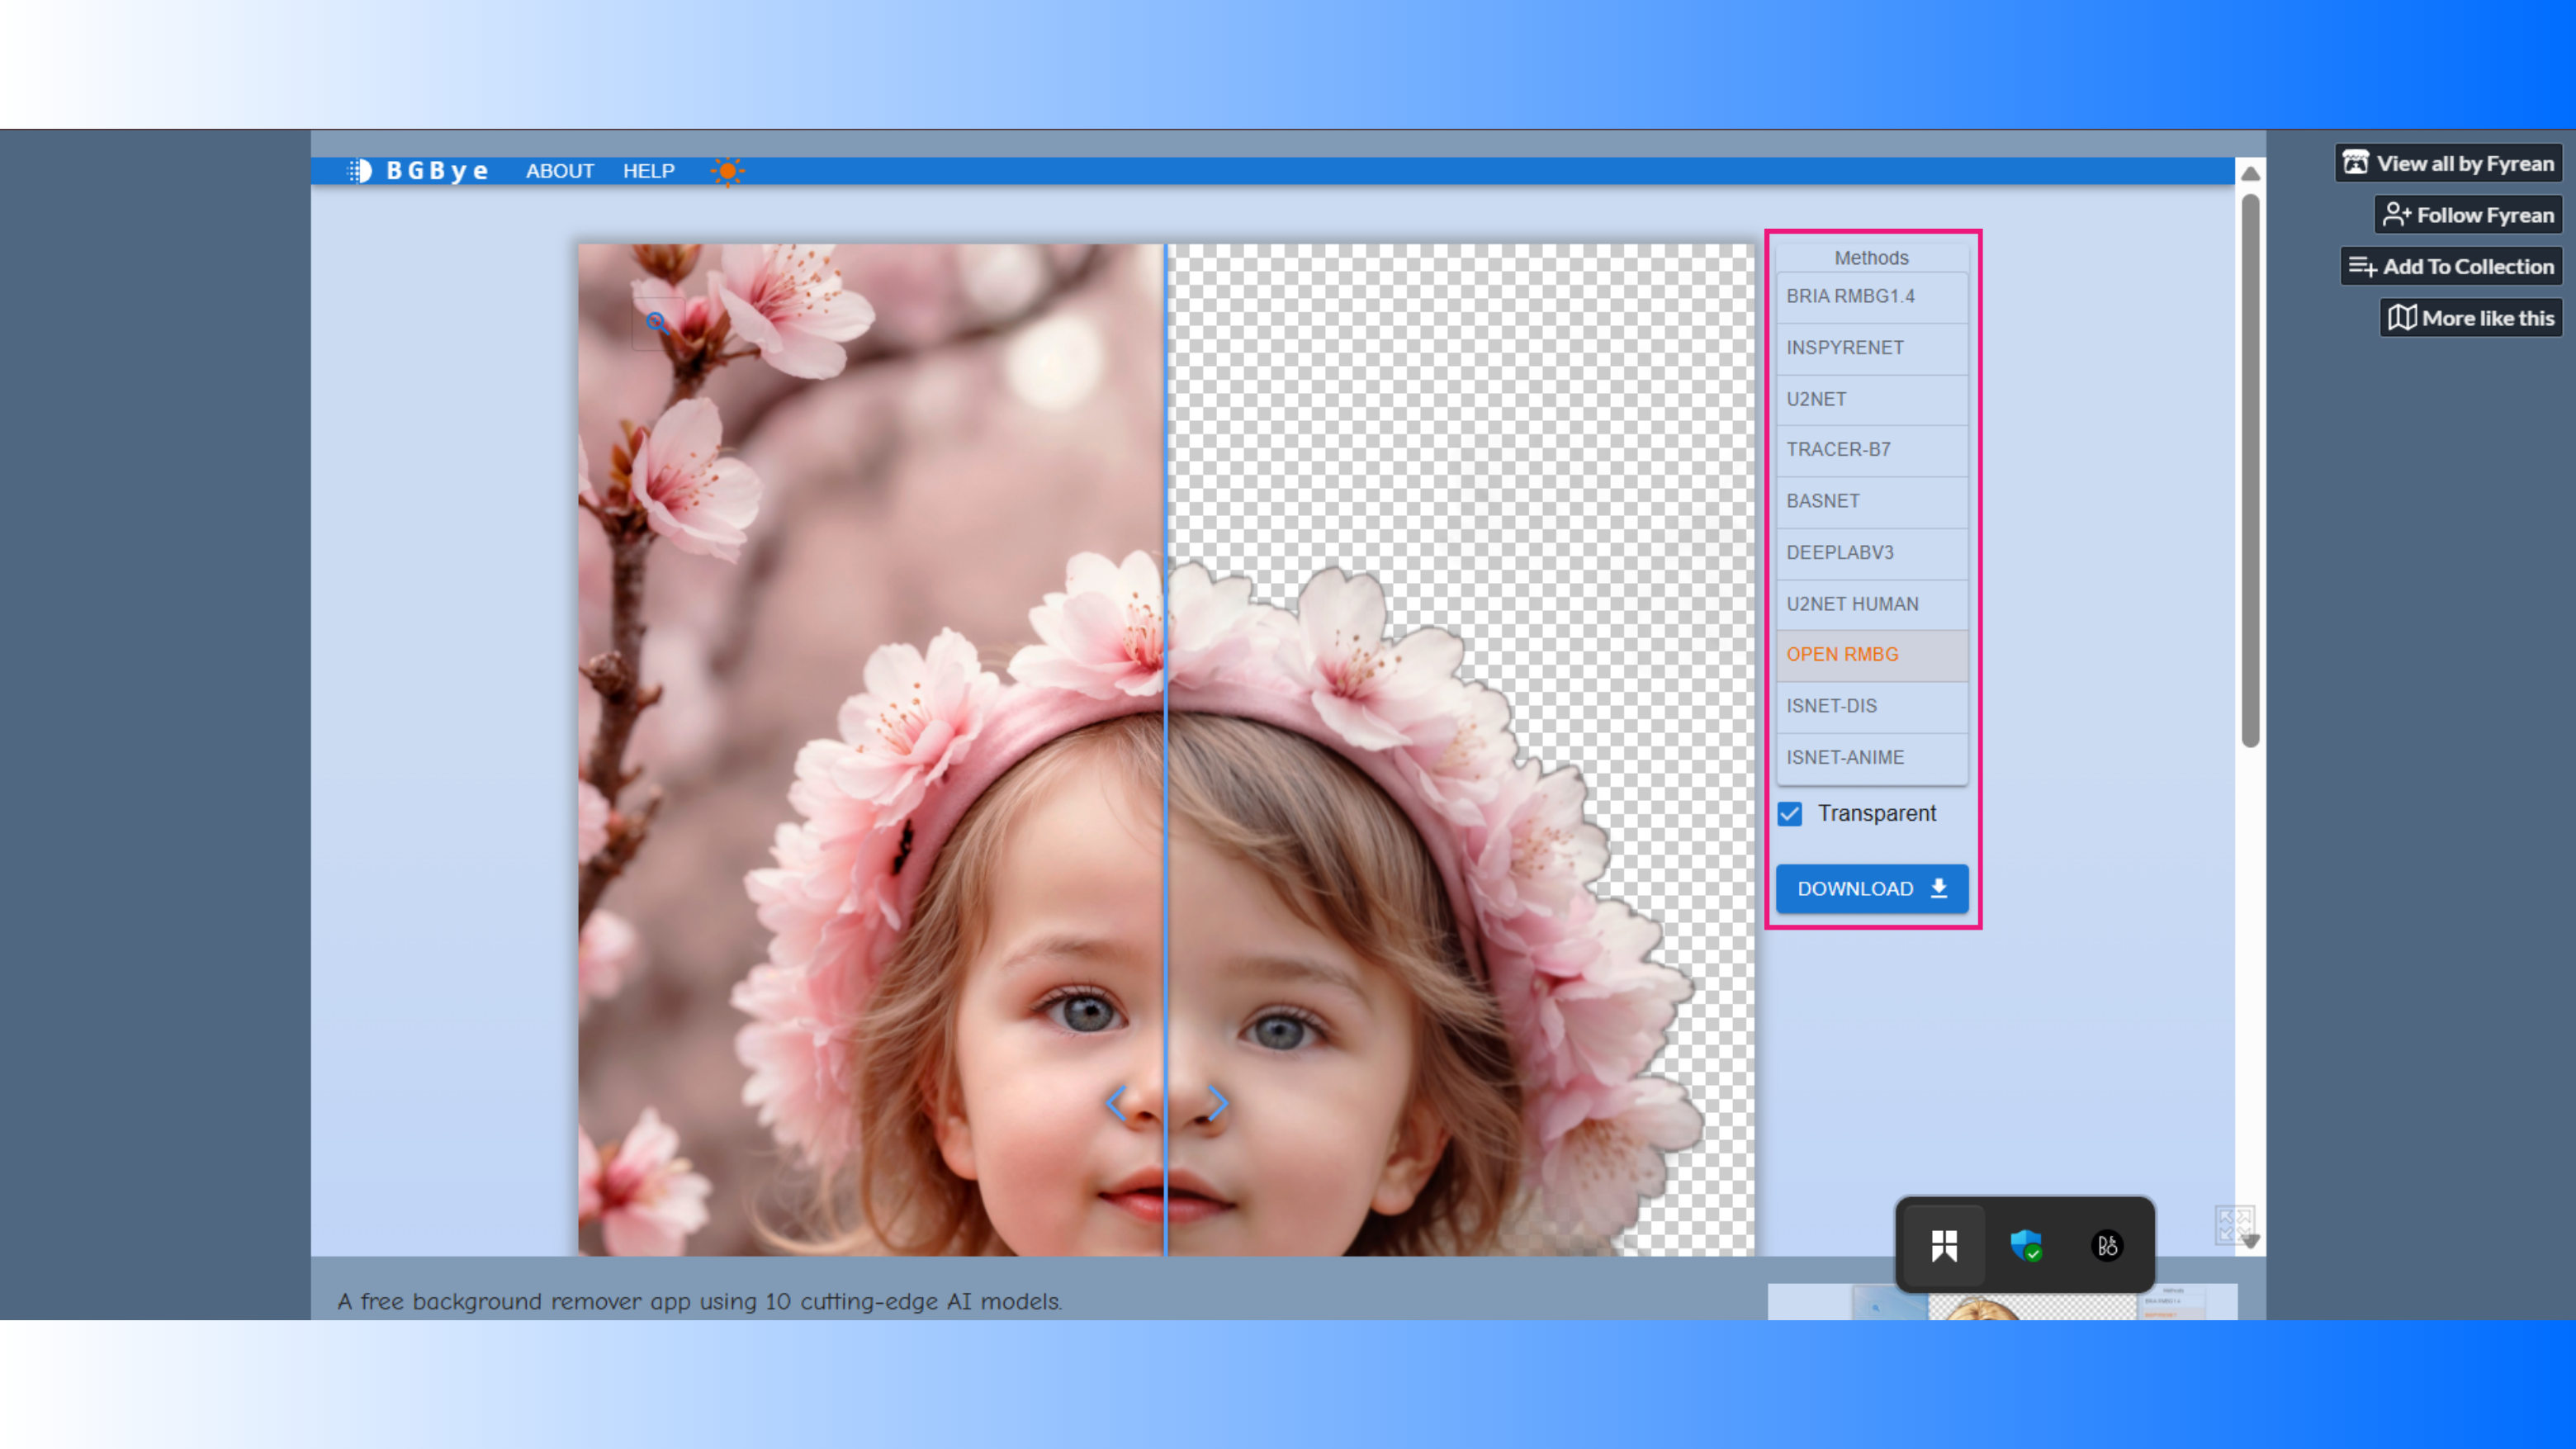Click the magnifier zoom icon on image
The width and height of the screenshot is (2576, 1449).
click(x=656, y=322)
